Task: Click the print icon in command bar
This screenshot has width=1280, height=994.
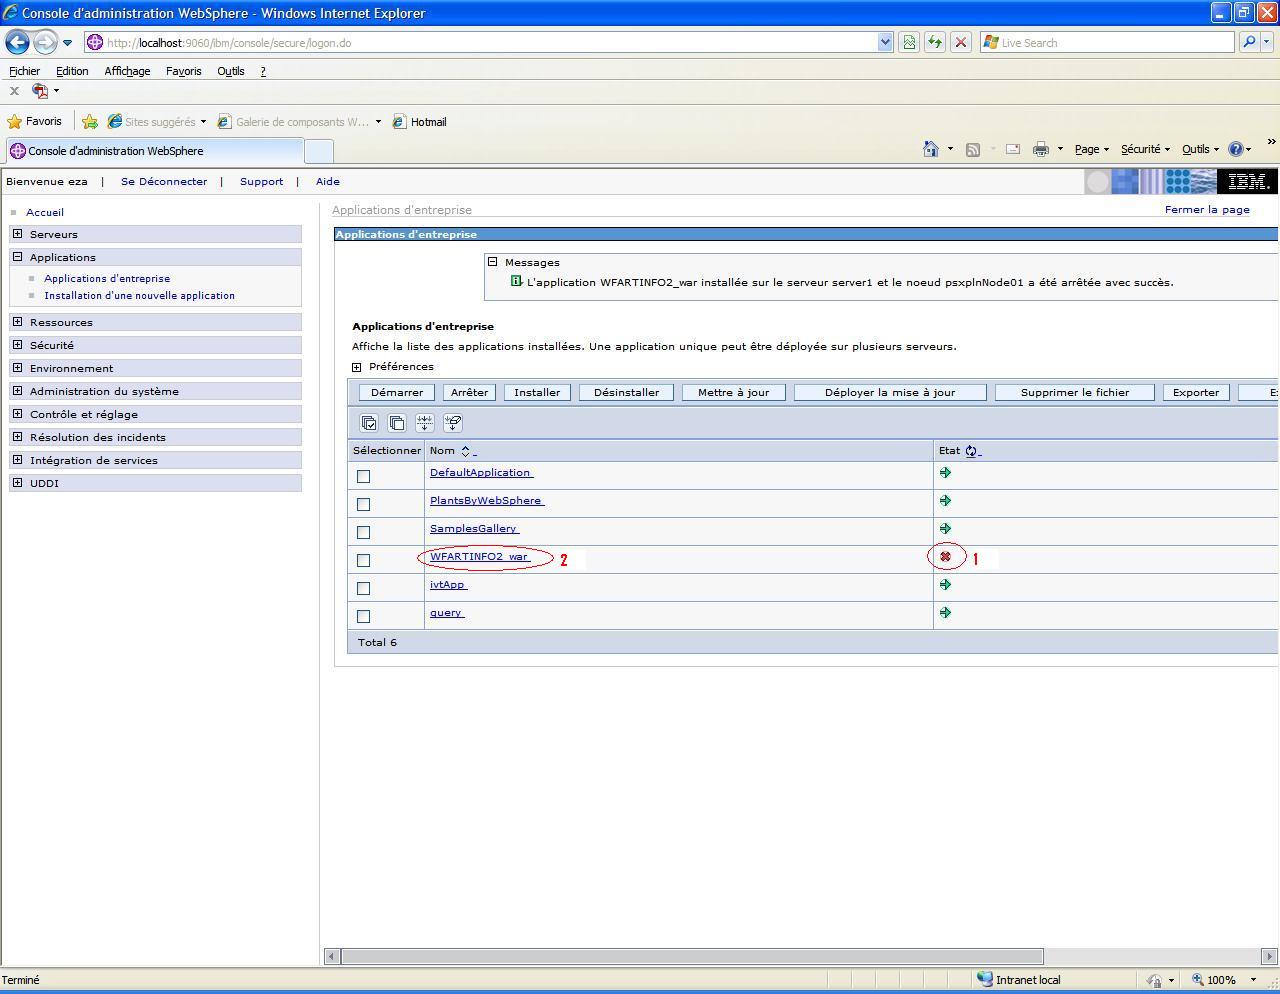Action: coord(1040,149)
